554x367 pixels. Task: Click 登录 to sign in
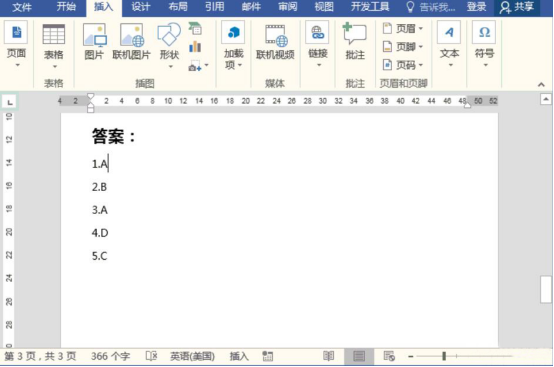tap(476, 7)
